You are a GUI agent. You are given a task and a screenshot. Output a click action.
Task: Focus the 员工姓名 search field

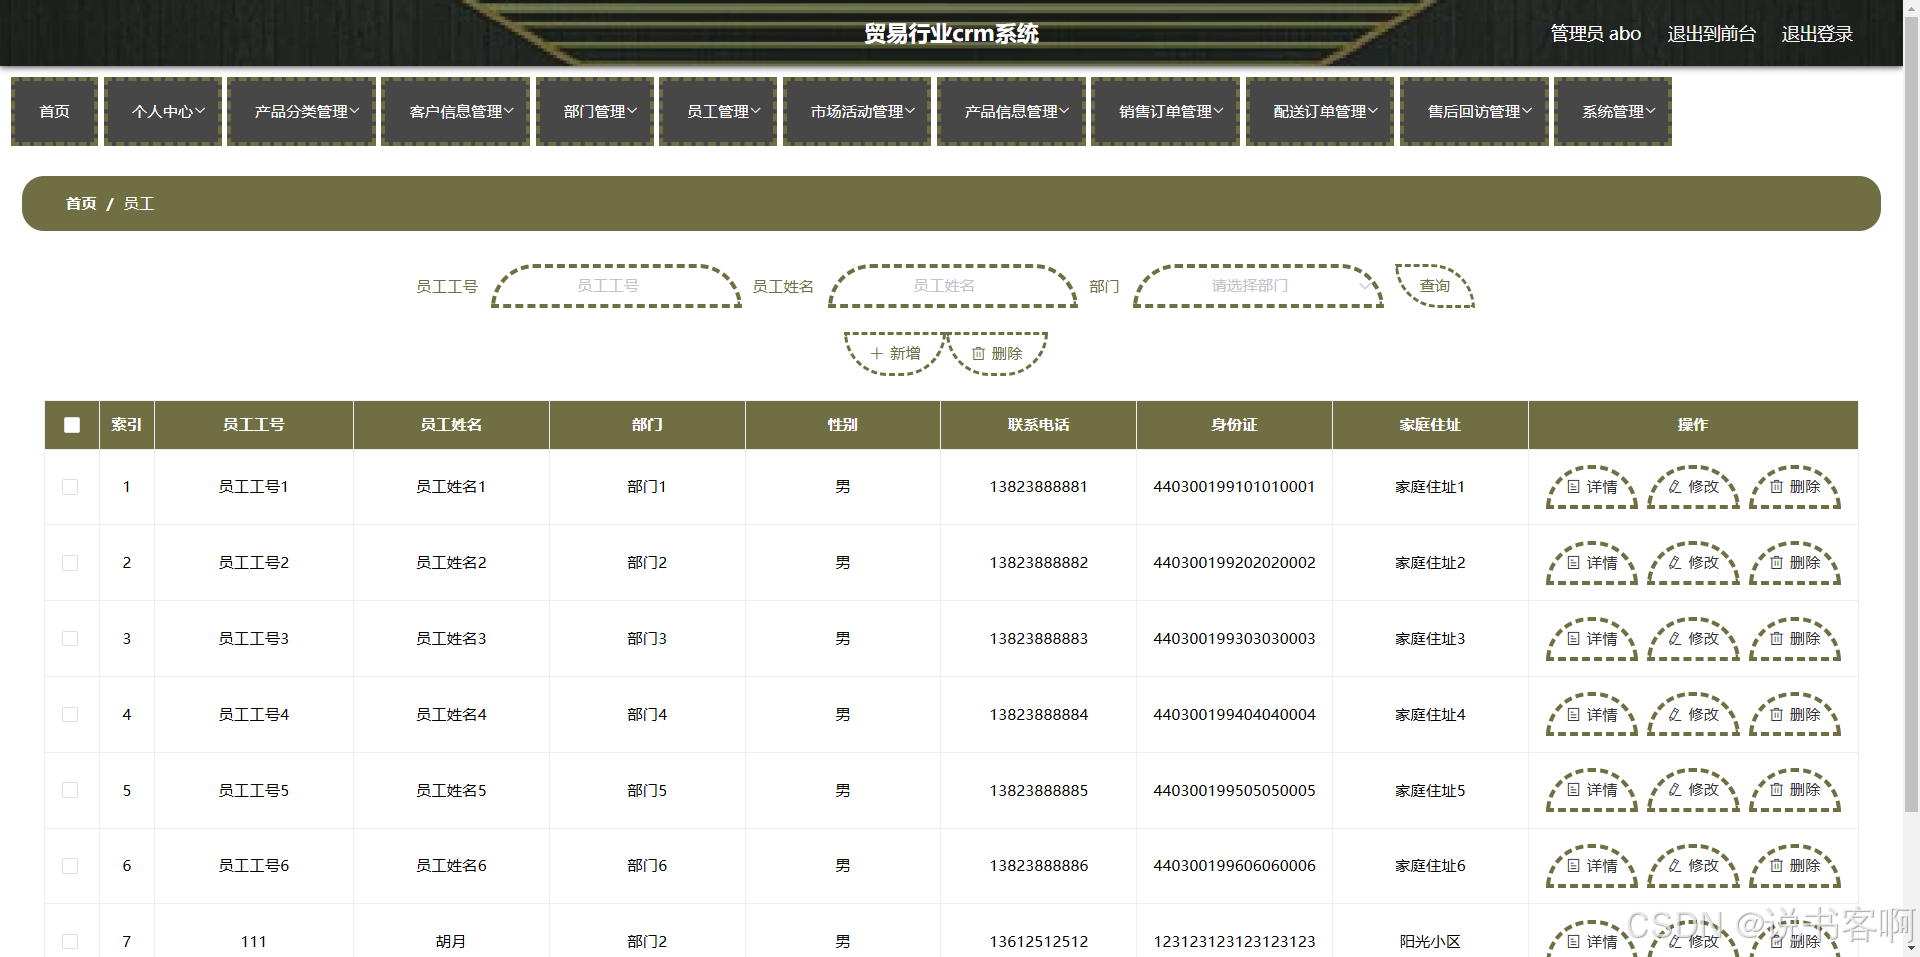pyautogui.click(x=953, y=286)
